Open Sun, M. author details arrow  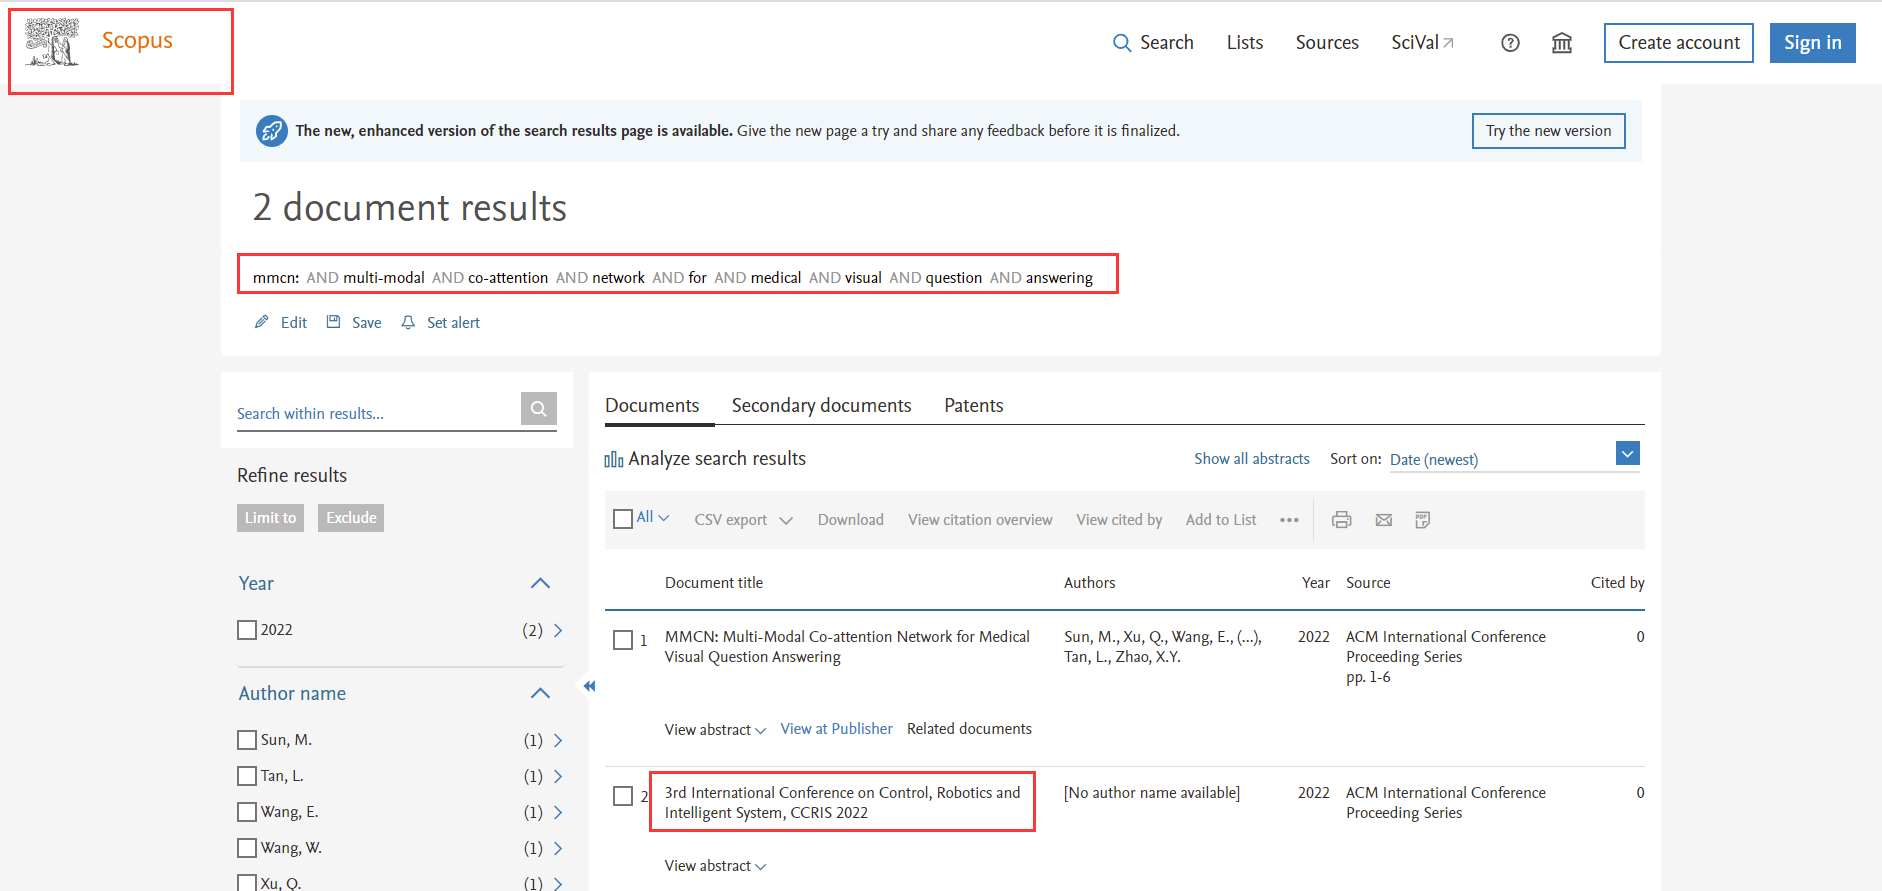pyautogui.click(x=558, y=740)
